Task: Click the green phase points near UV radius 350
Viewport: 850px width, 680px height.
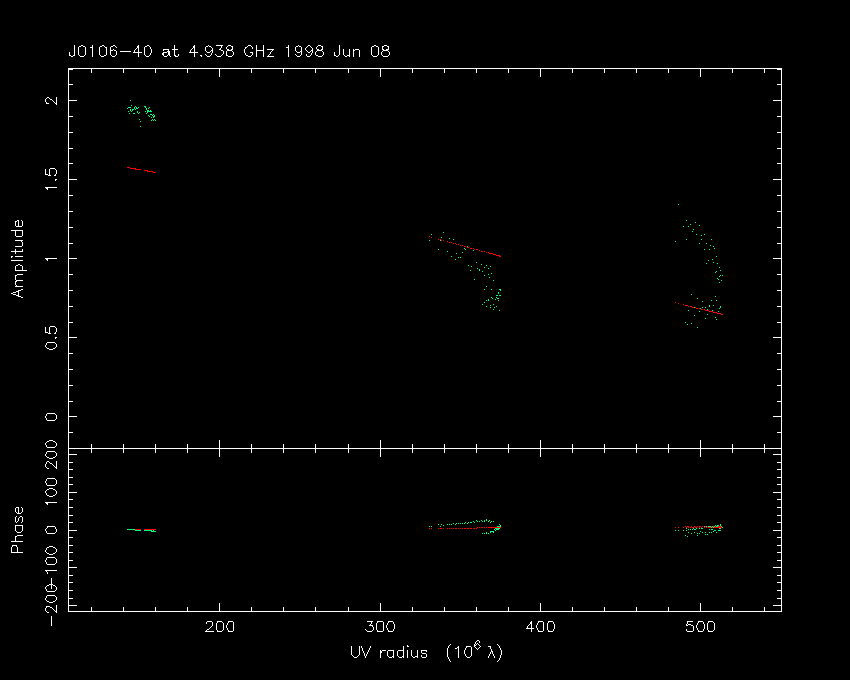Action: tap(467, 526)
